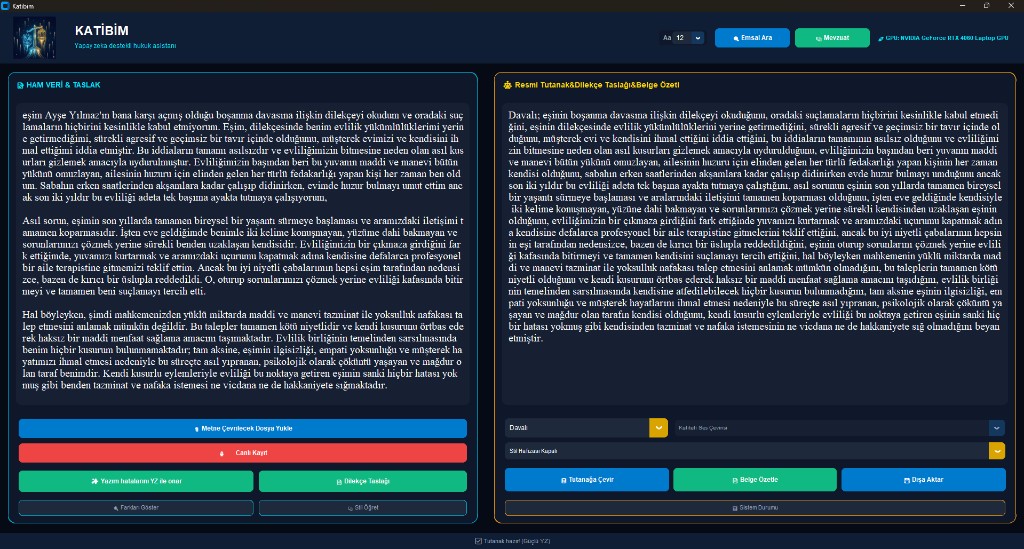Click inside the official transcript output area
The height and width of the screenshot is (549, 1024).
[755, 251]
